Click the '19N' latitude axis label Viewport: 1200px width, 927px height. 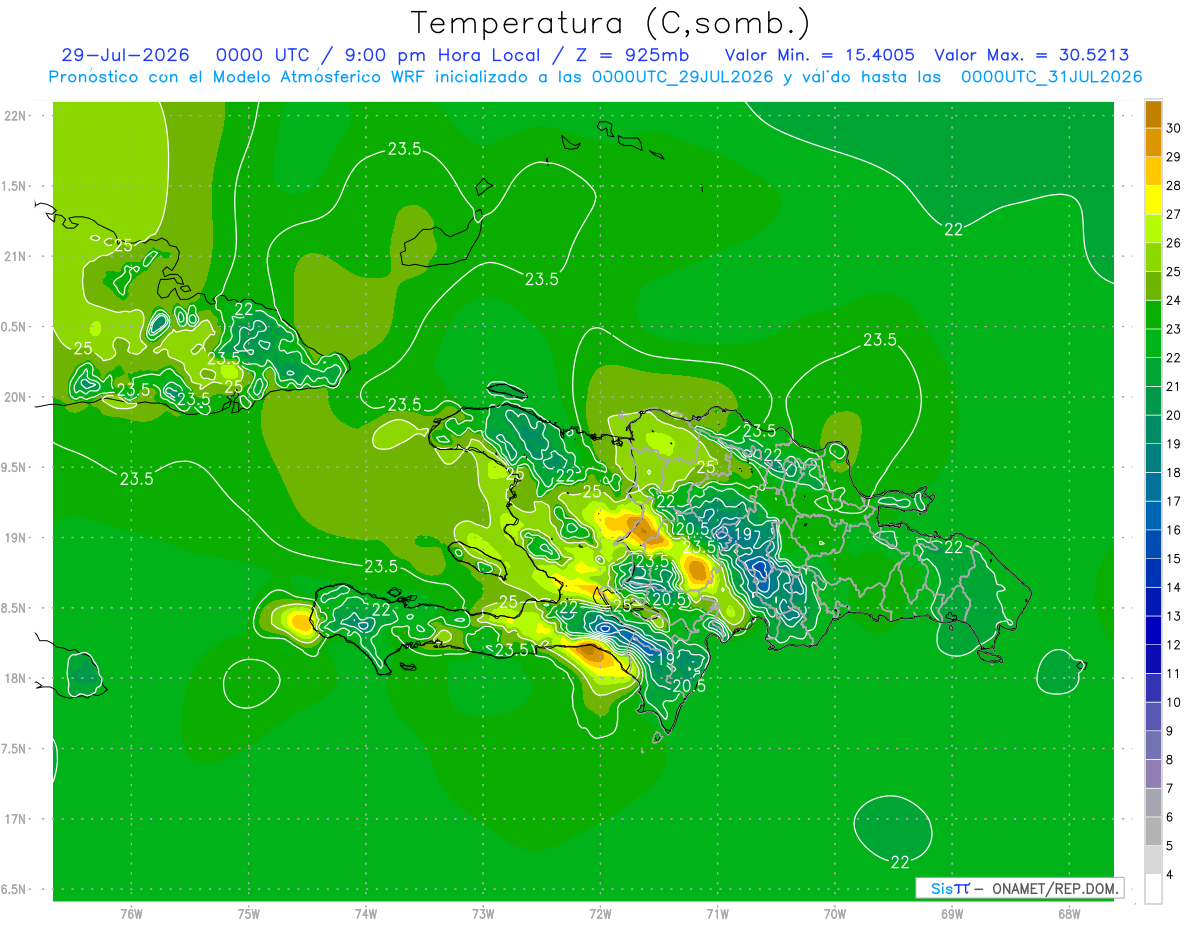(x=15, y=538)
